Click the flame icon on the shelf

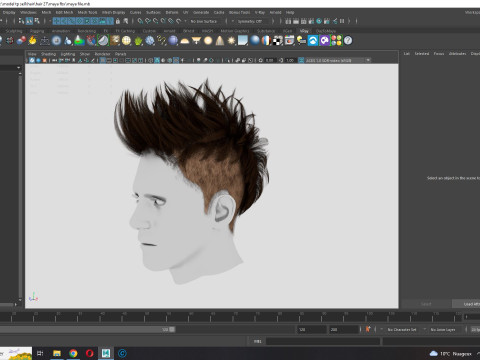[33, 41]
